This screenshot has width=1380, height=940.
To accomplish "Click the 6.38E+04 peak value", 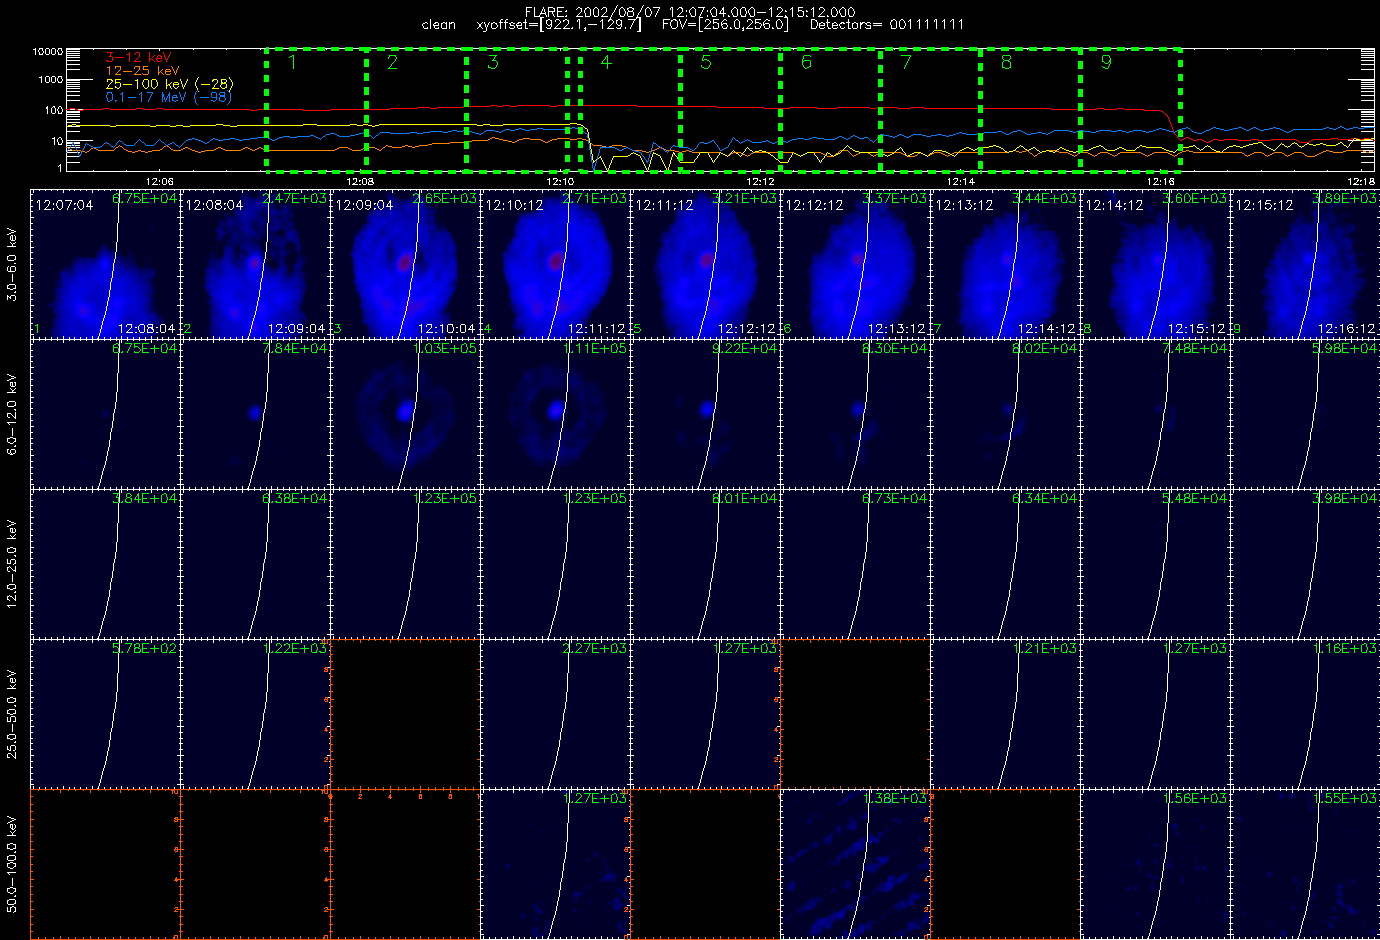I will (295, 499).
